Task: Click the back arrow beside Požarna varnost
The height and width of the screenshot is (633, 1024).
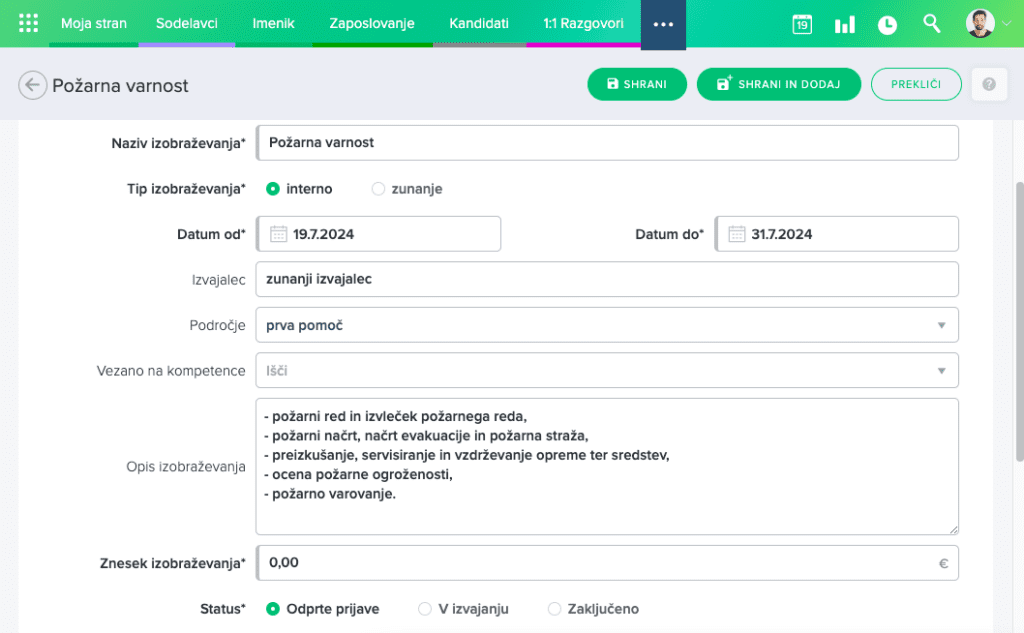Action: point(32,85)
